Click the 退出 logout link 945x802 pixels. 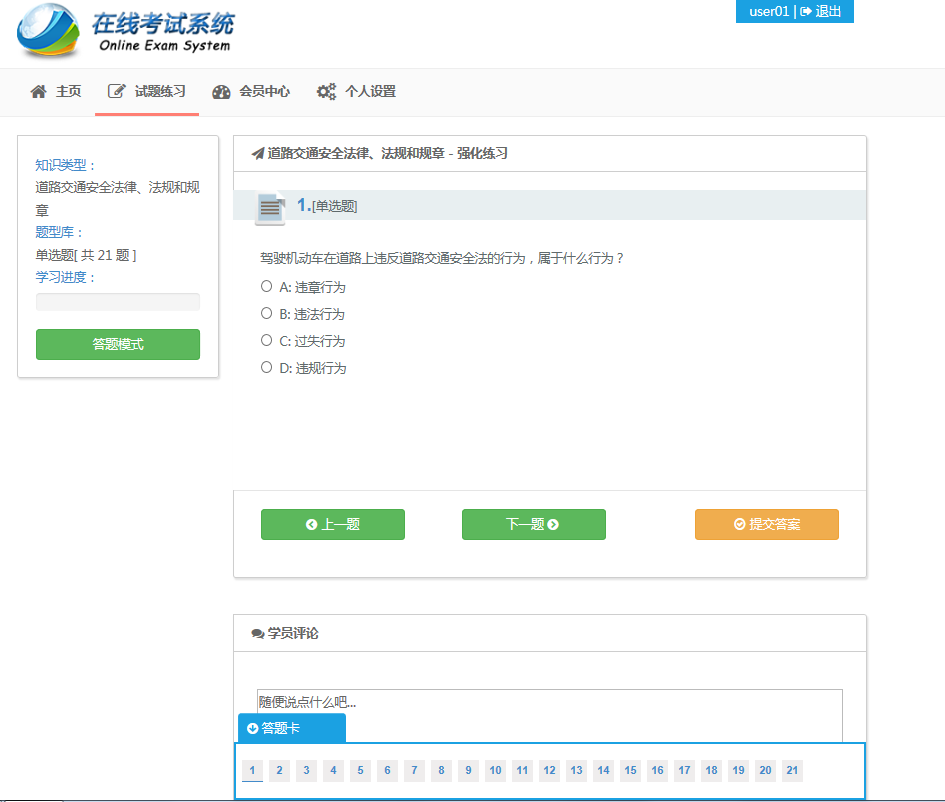821,11
